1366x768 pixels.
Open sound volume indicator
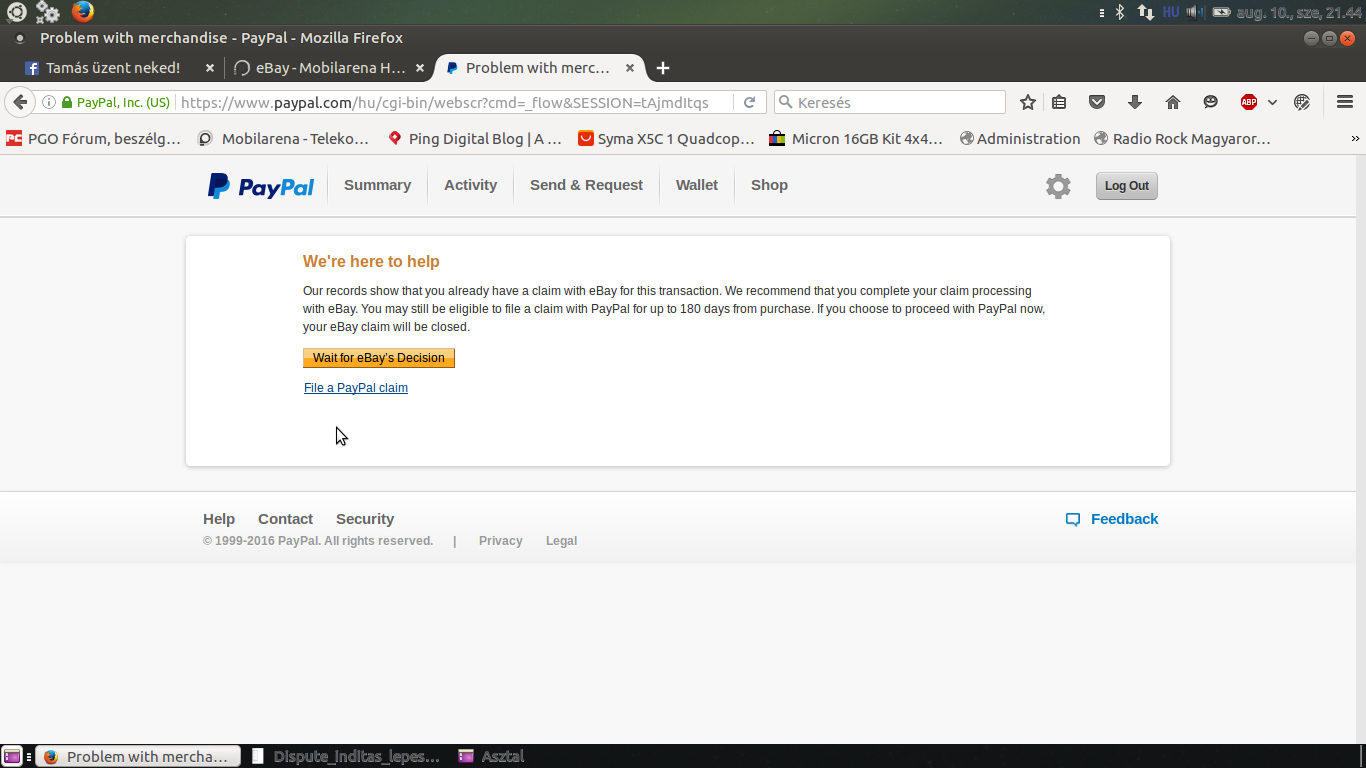(1196, 12)
